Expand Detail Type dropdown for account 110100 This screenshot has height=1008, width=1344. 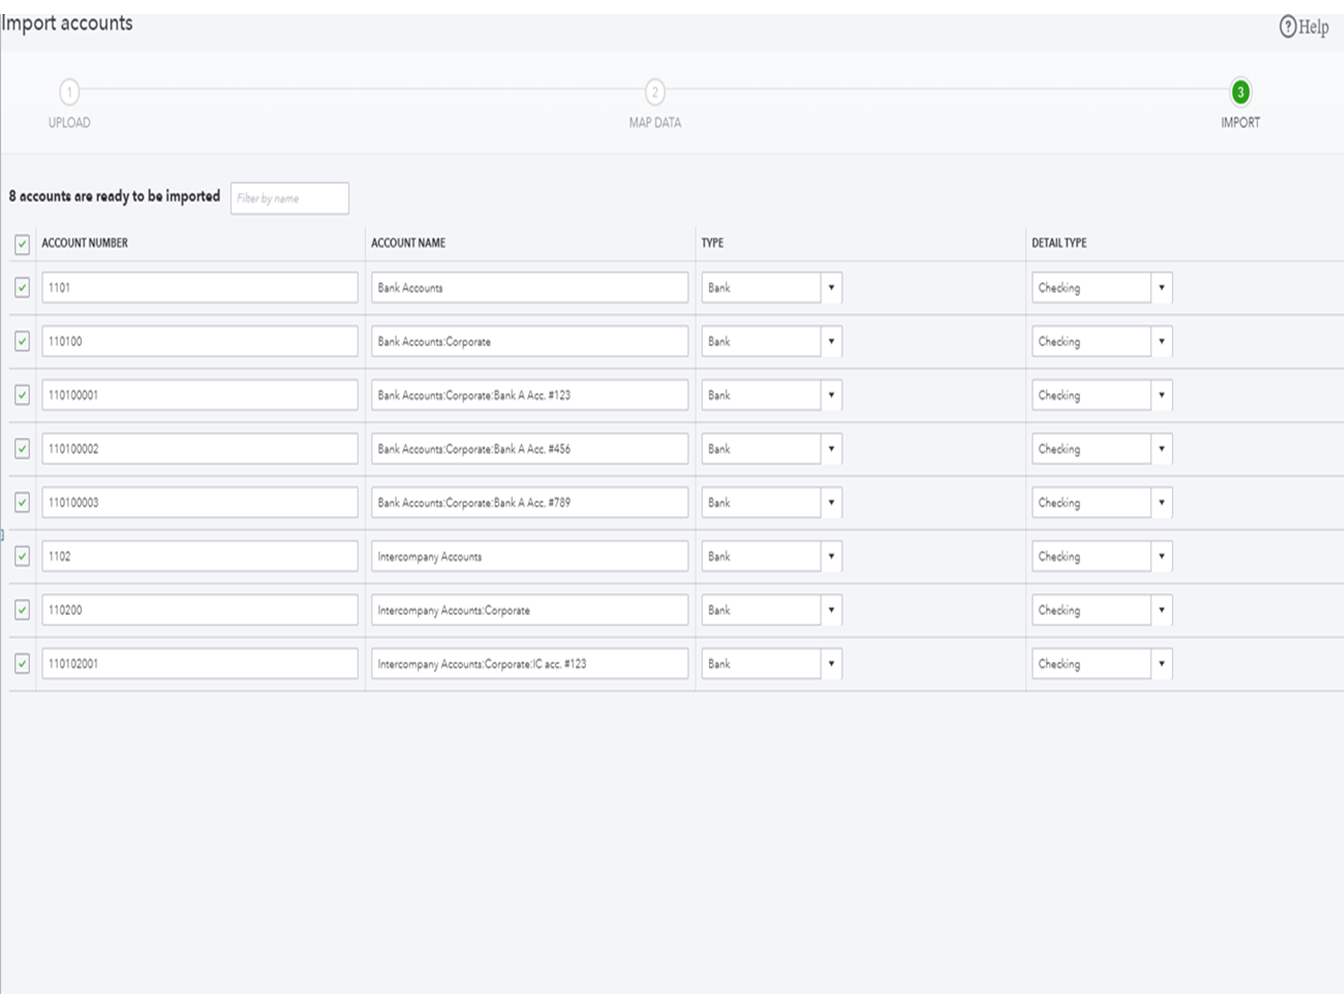[x=1161, y=342]
